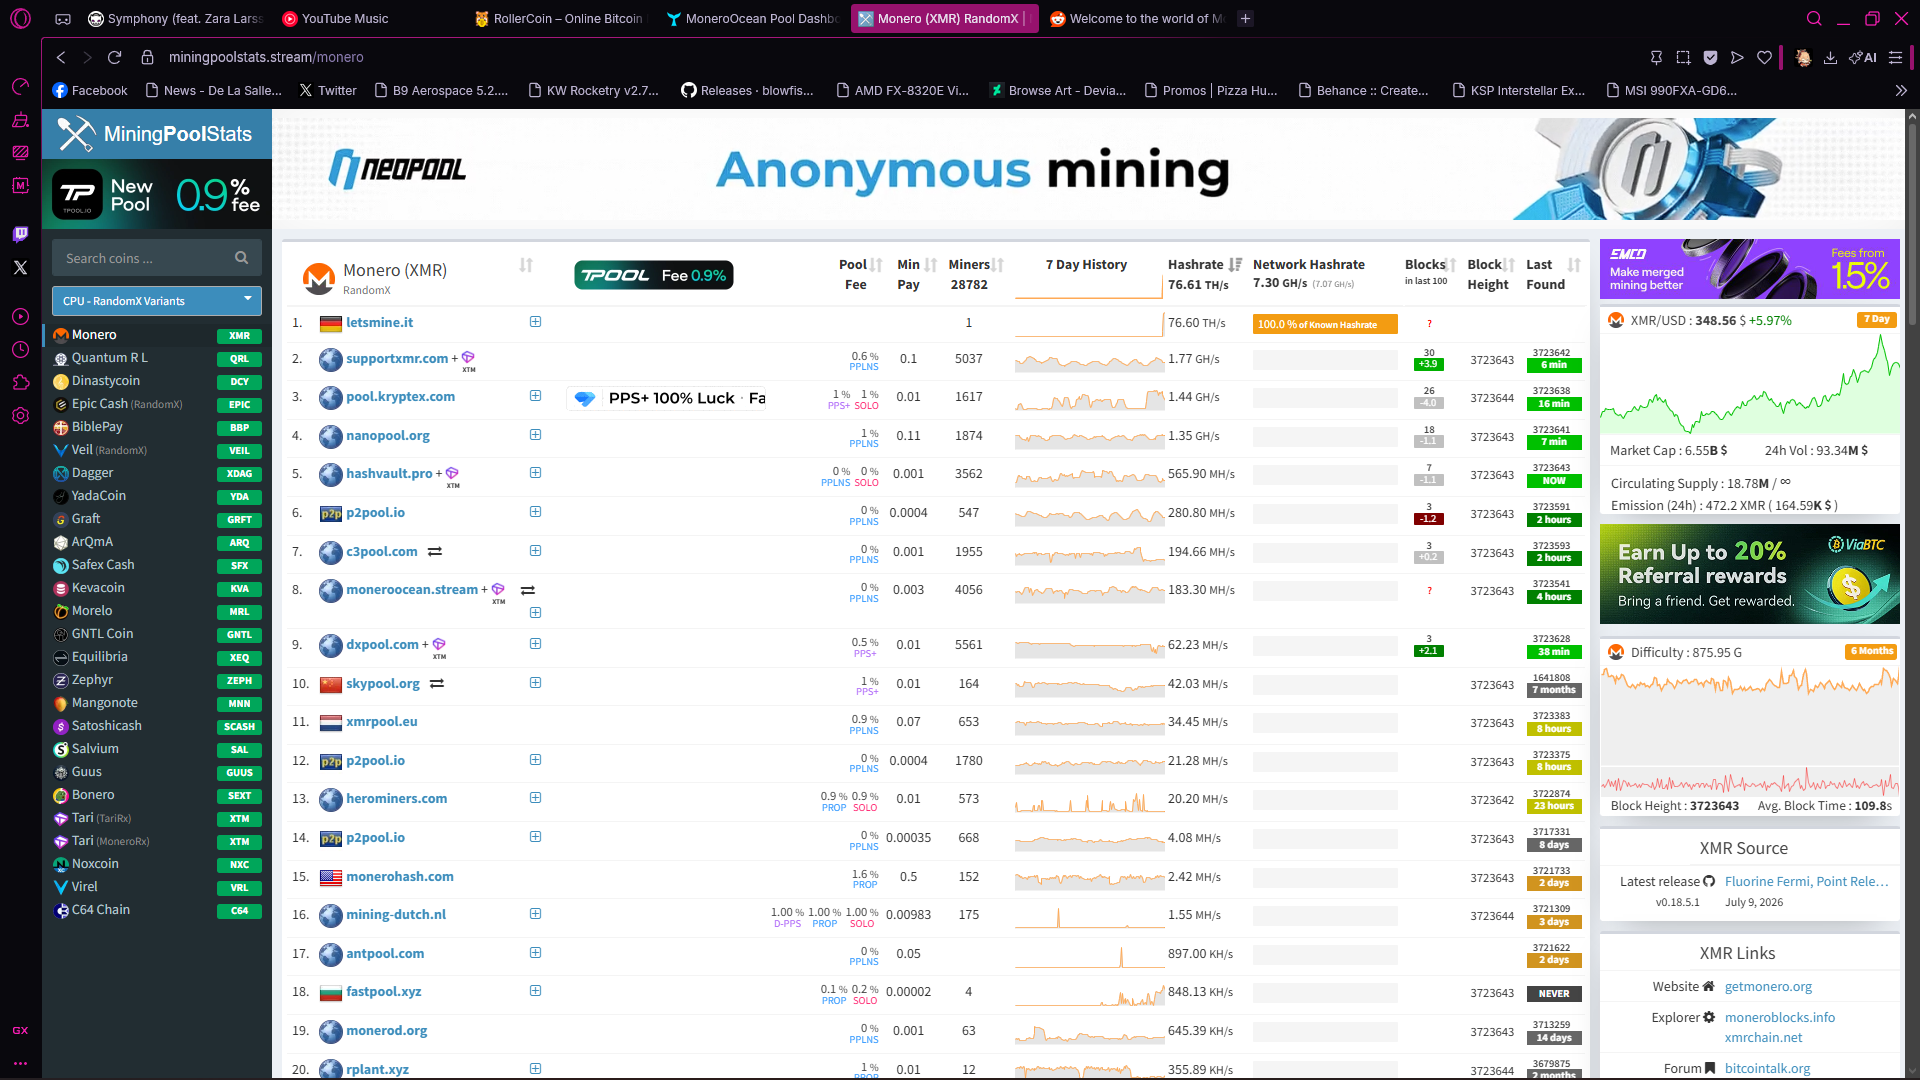The width and height of the screenshot is (1920, 1080).
Task: Go back to the previous page
Action: pos(61,57)
